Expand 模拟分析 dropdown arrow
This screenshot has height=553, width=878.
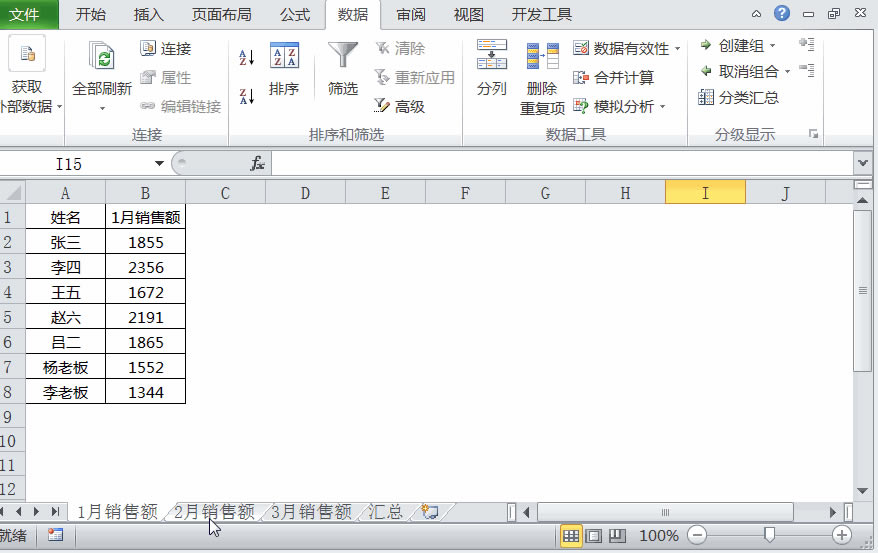[x=662, y=106]
